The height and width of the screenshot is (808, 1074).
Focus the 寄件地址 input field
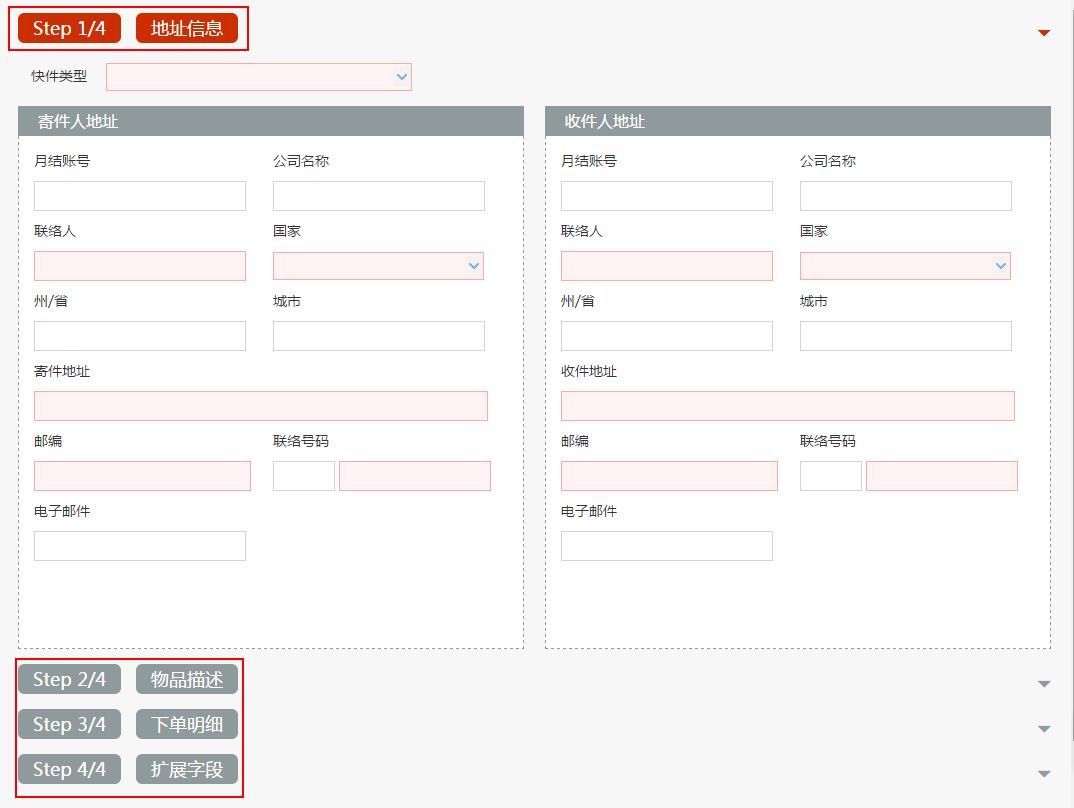[x=261, y=406]
